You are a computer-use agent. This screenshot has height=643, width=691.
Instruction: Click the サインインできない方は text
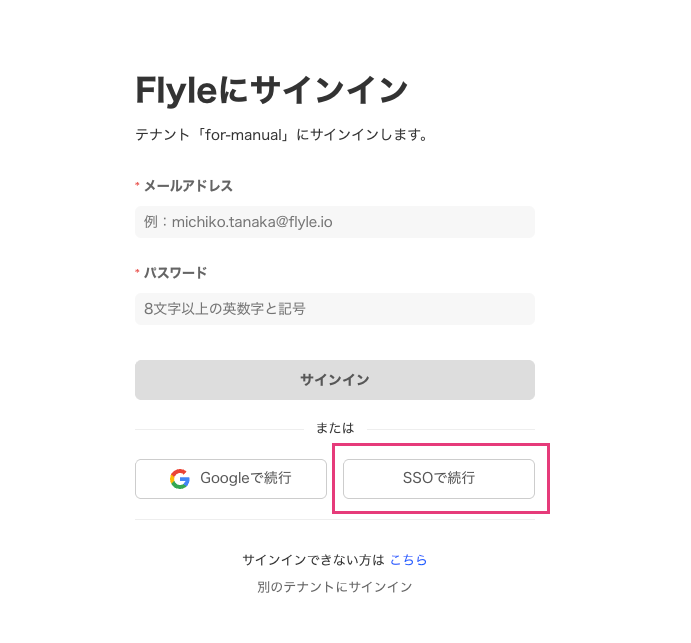coord(312,560)
